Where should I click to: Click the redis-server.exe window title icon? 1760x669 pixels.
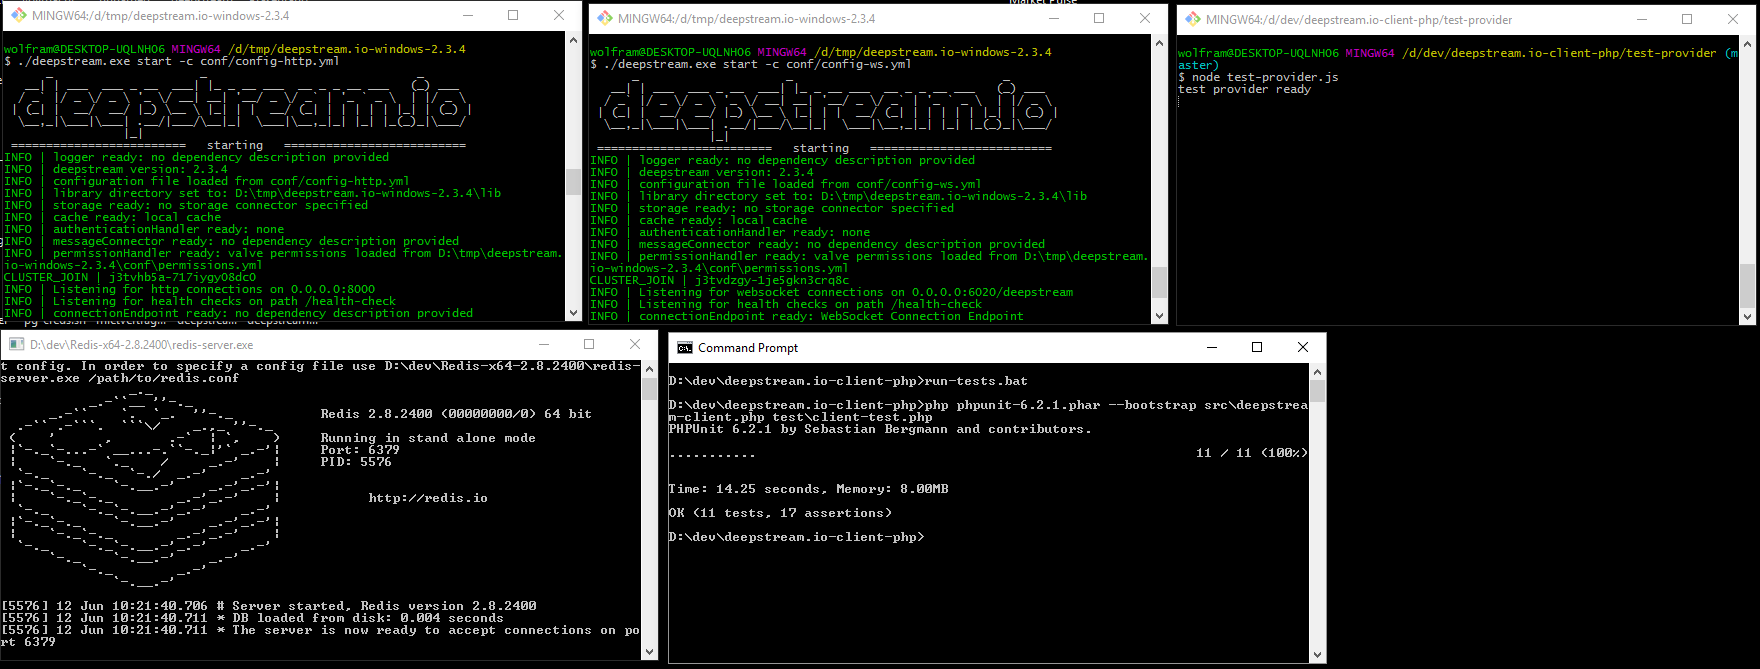coord(16,344)
